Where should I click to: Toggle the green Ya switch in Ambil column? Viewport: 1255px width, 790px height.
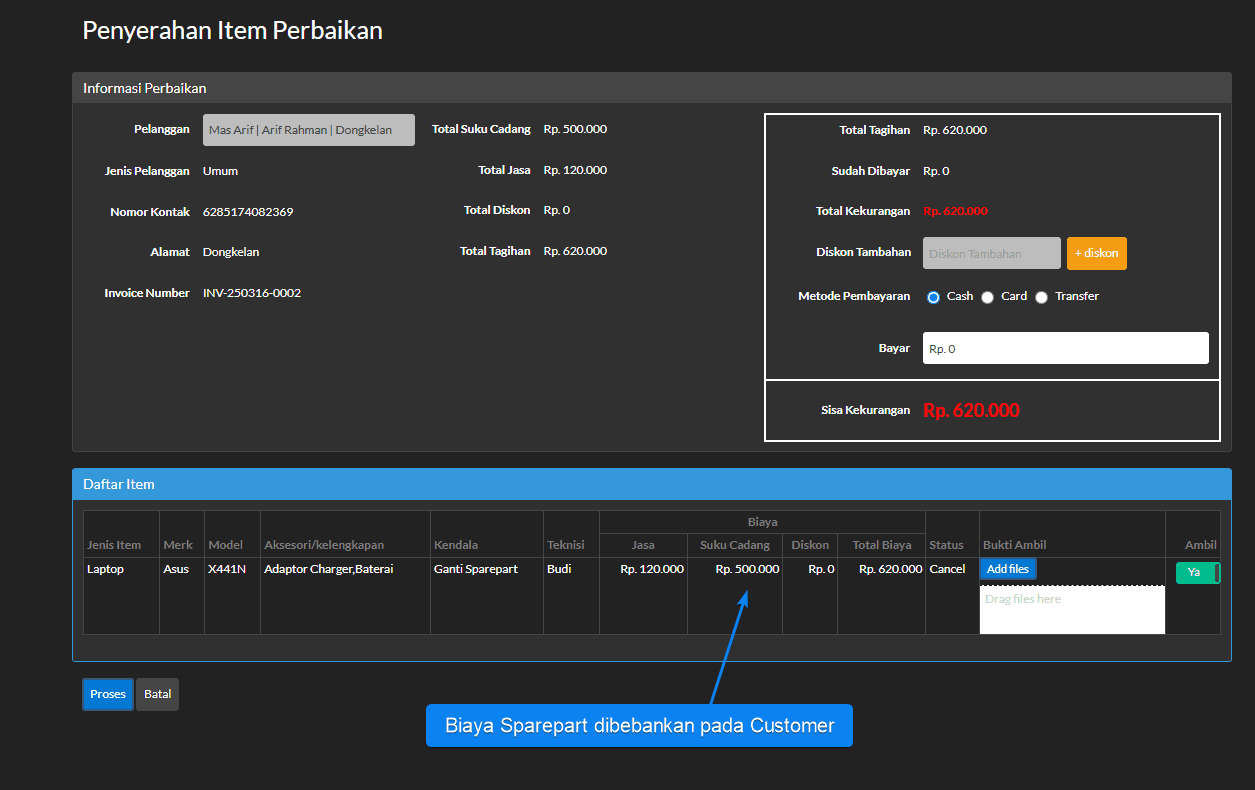point(1197,572)
